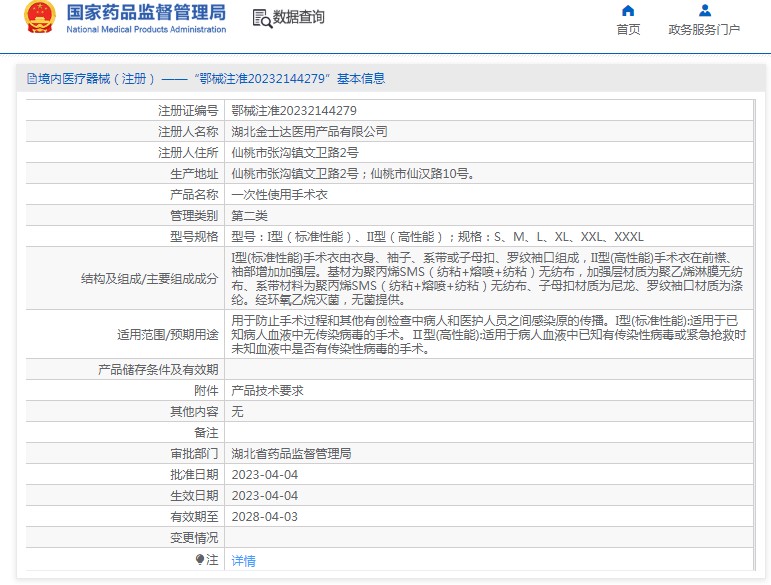Screen dimensions: 771x585
Task: Click the 其他内容 label
Action: [194, 411]
